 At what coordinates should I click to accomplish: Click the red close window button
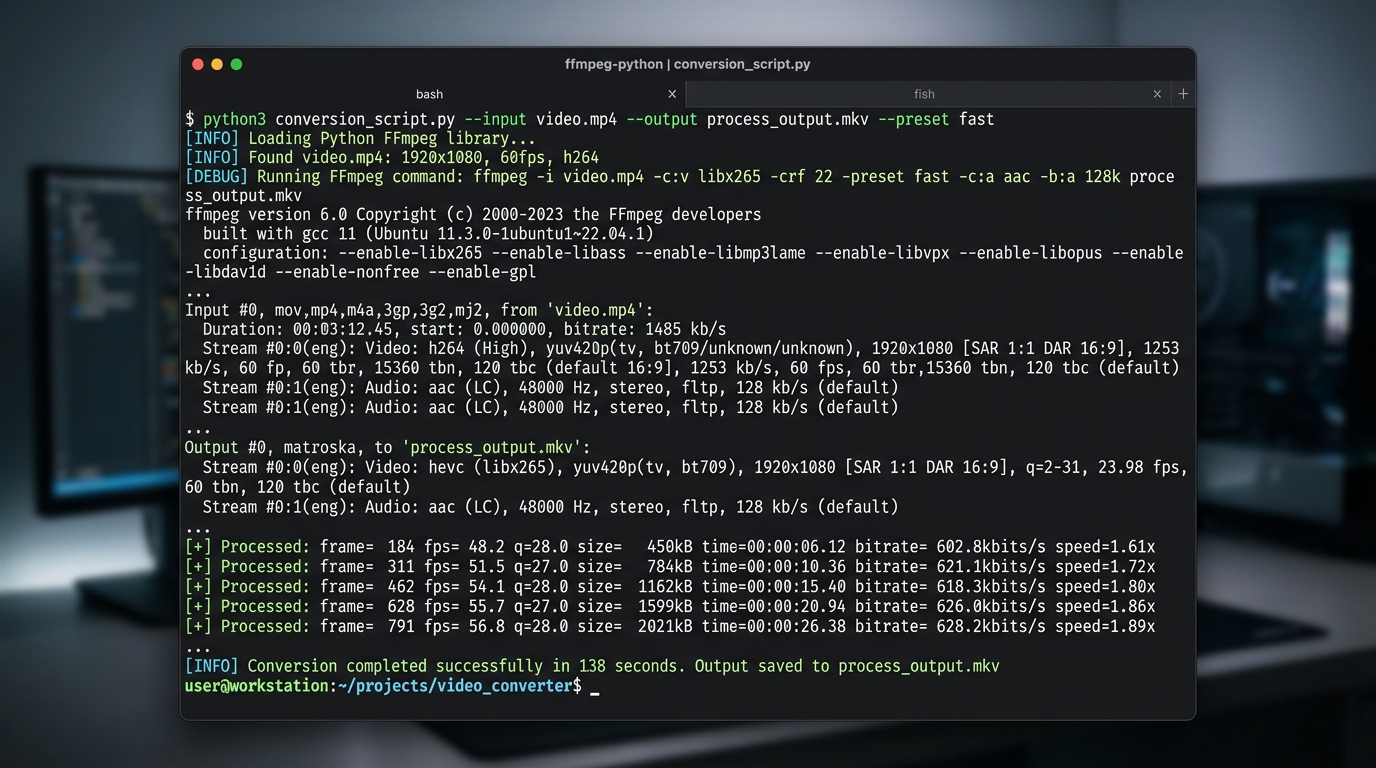click(198, 64)
